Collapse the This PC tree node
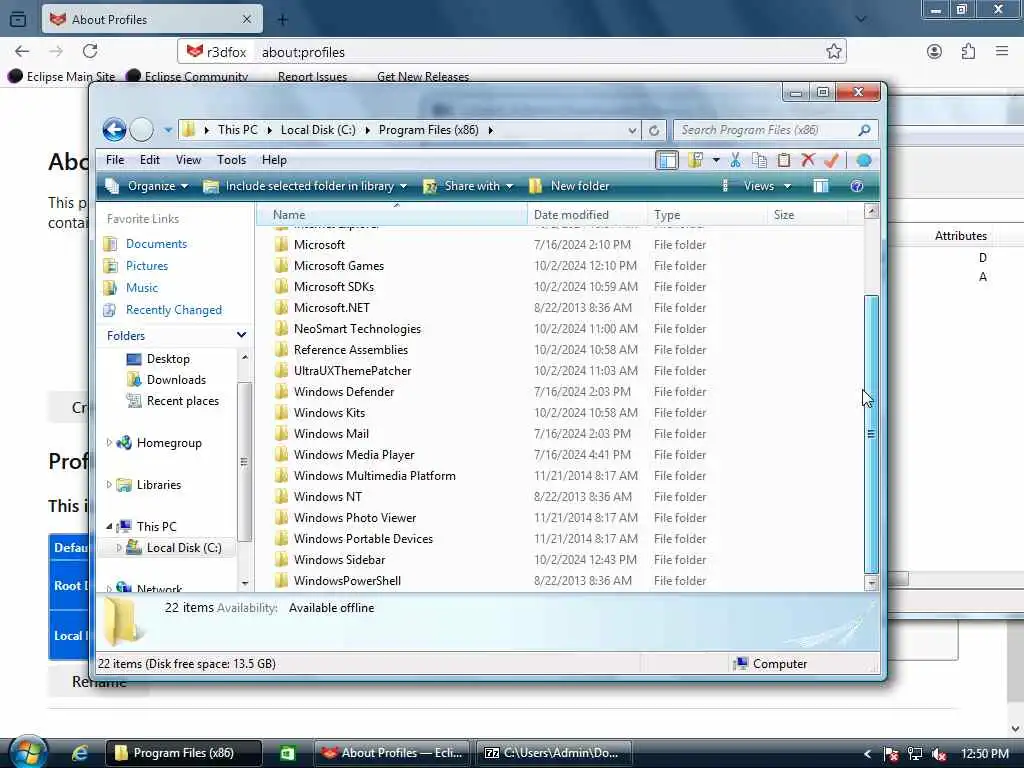This screenshot has height=768, width=1024. pyautogui.click(x=109, y=526)
